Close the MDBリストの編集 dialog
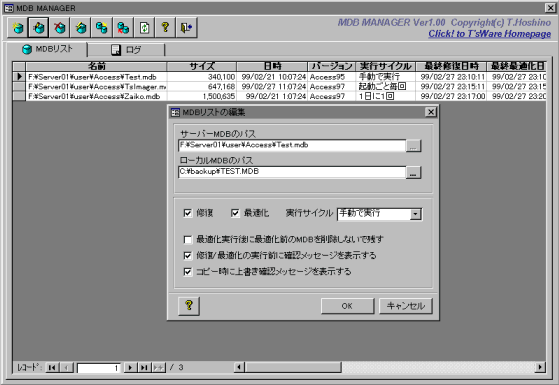The width and height of the screenshot is (559, 385). (x=431, y=112)
